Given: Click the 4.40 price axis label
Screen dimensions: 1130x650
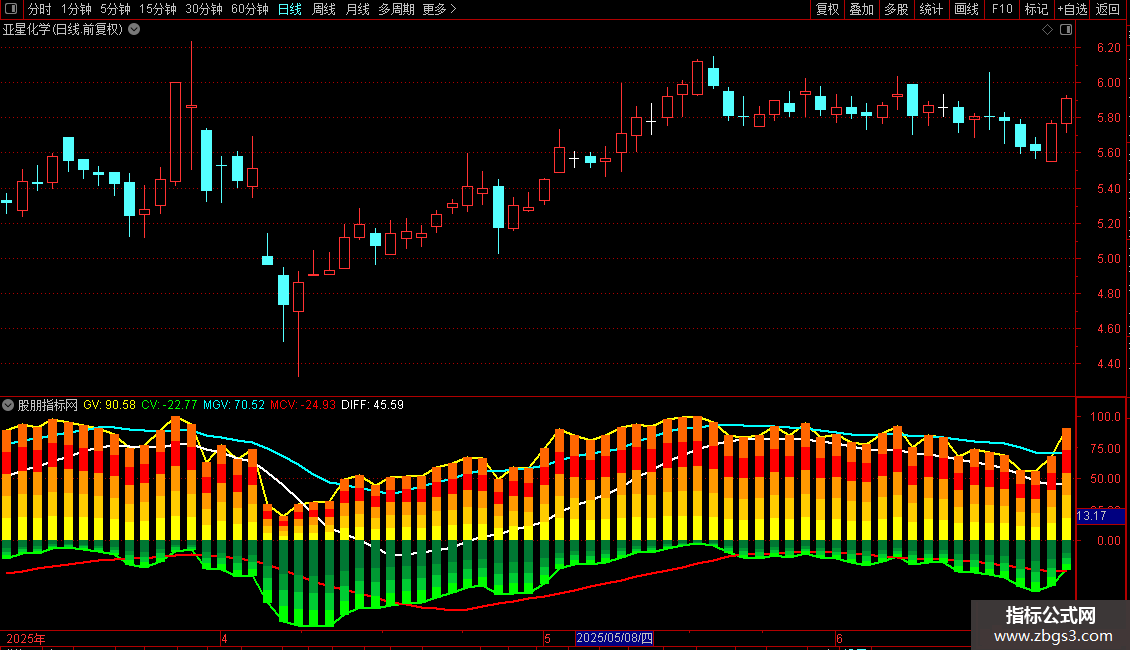Looking at the screenshot, I should (x=1108, y=364).
